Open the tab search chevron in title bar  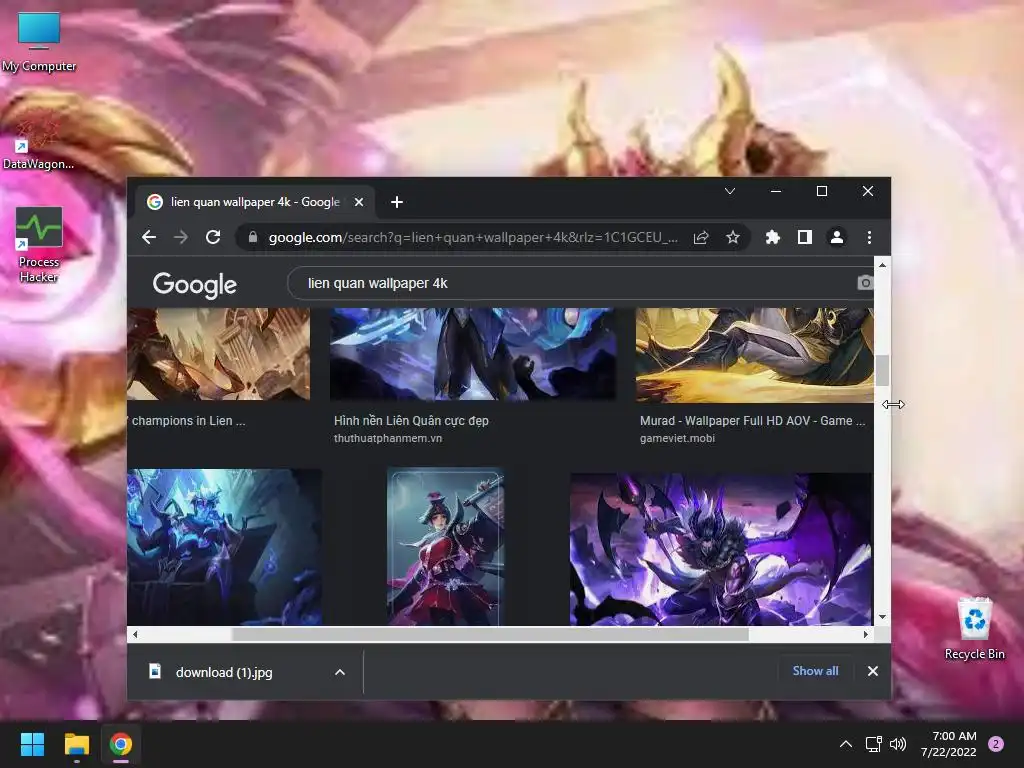(x=730, y=191)
